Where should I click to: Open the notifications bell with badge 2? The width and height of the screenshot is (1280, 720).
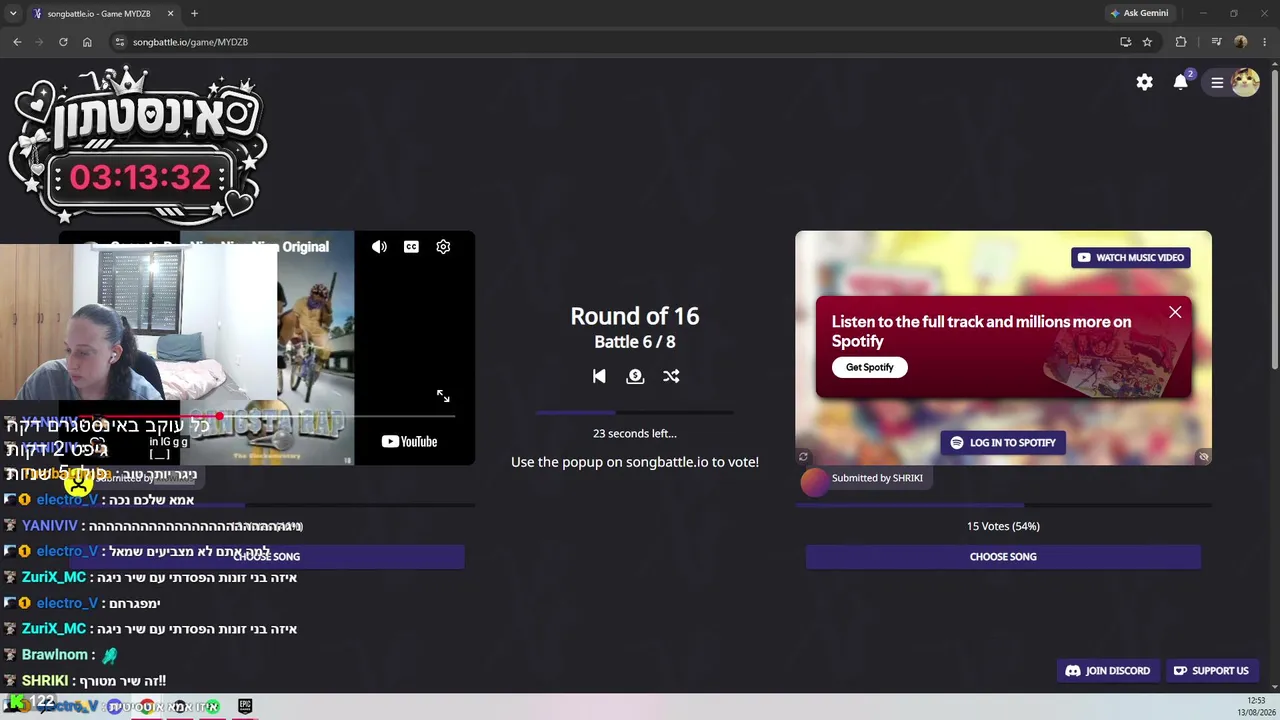pyautogui.click(x=1182, y=81)
